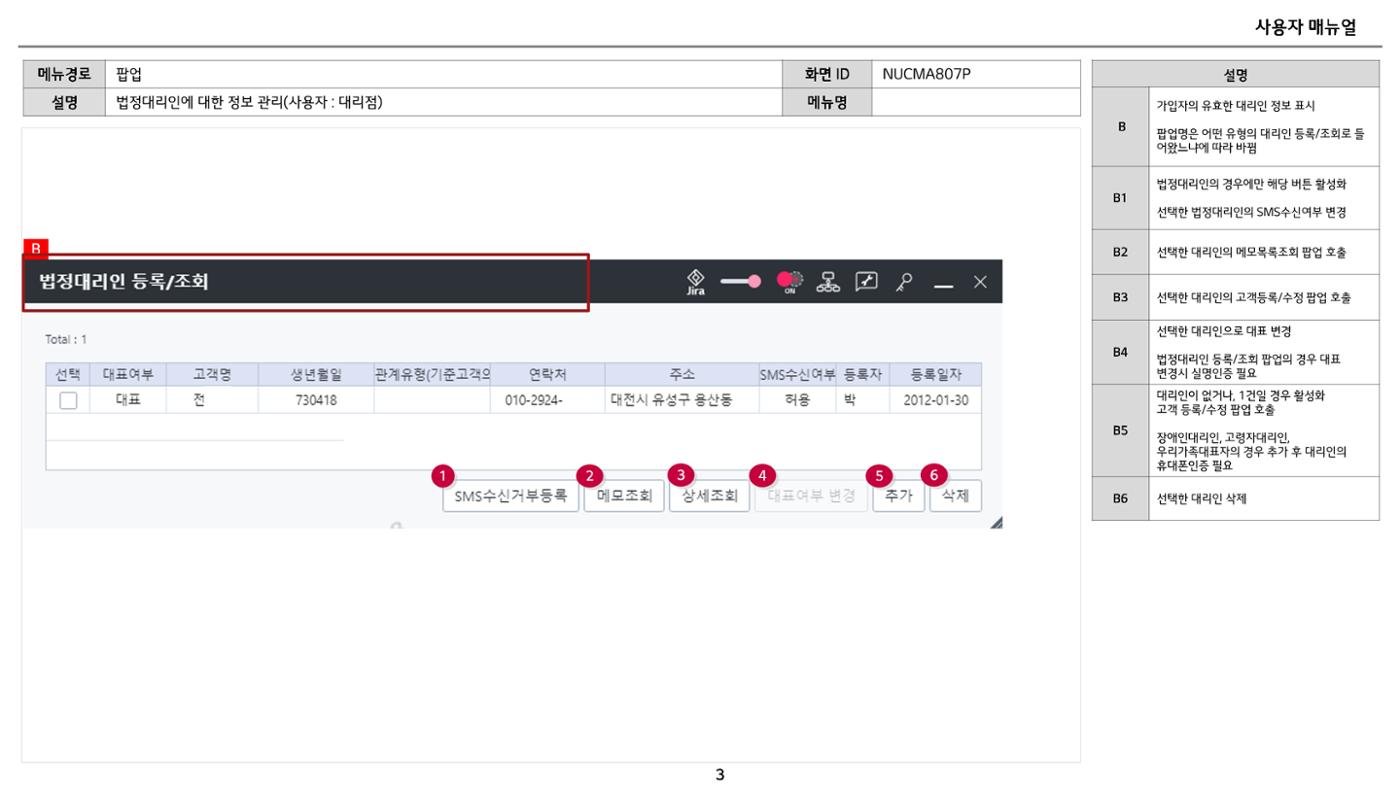This screenshot has width=1400, height=788.
Task: Click the 등록자 column header
Action: (x=862, y=375)
